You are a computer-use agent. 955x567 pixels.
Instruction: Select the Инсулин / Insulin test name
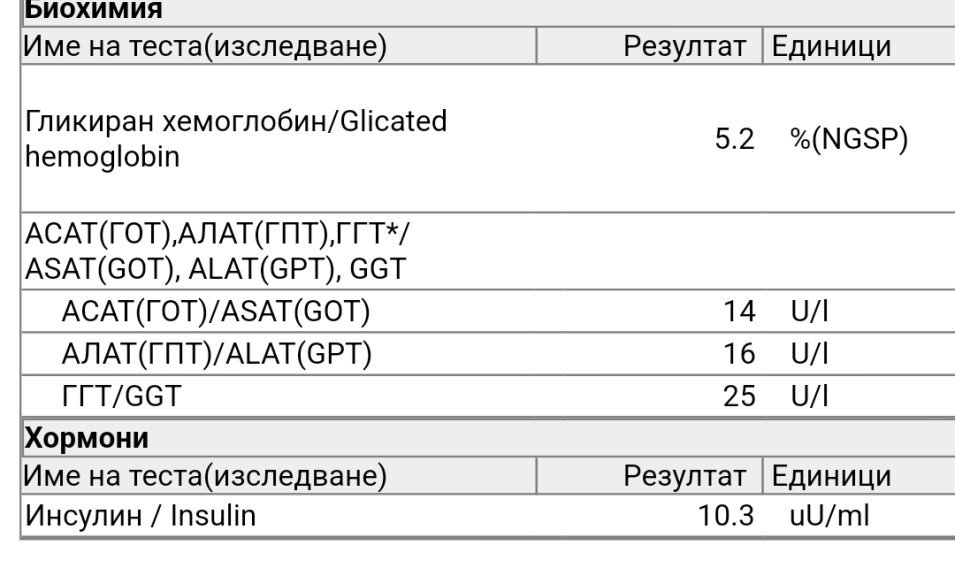click(x=140, y=516)
